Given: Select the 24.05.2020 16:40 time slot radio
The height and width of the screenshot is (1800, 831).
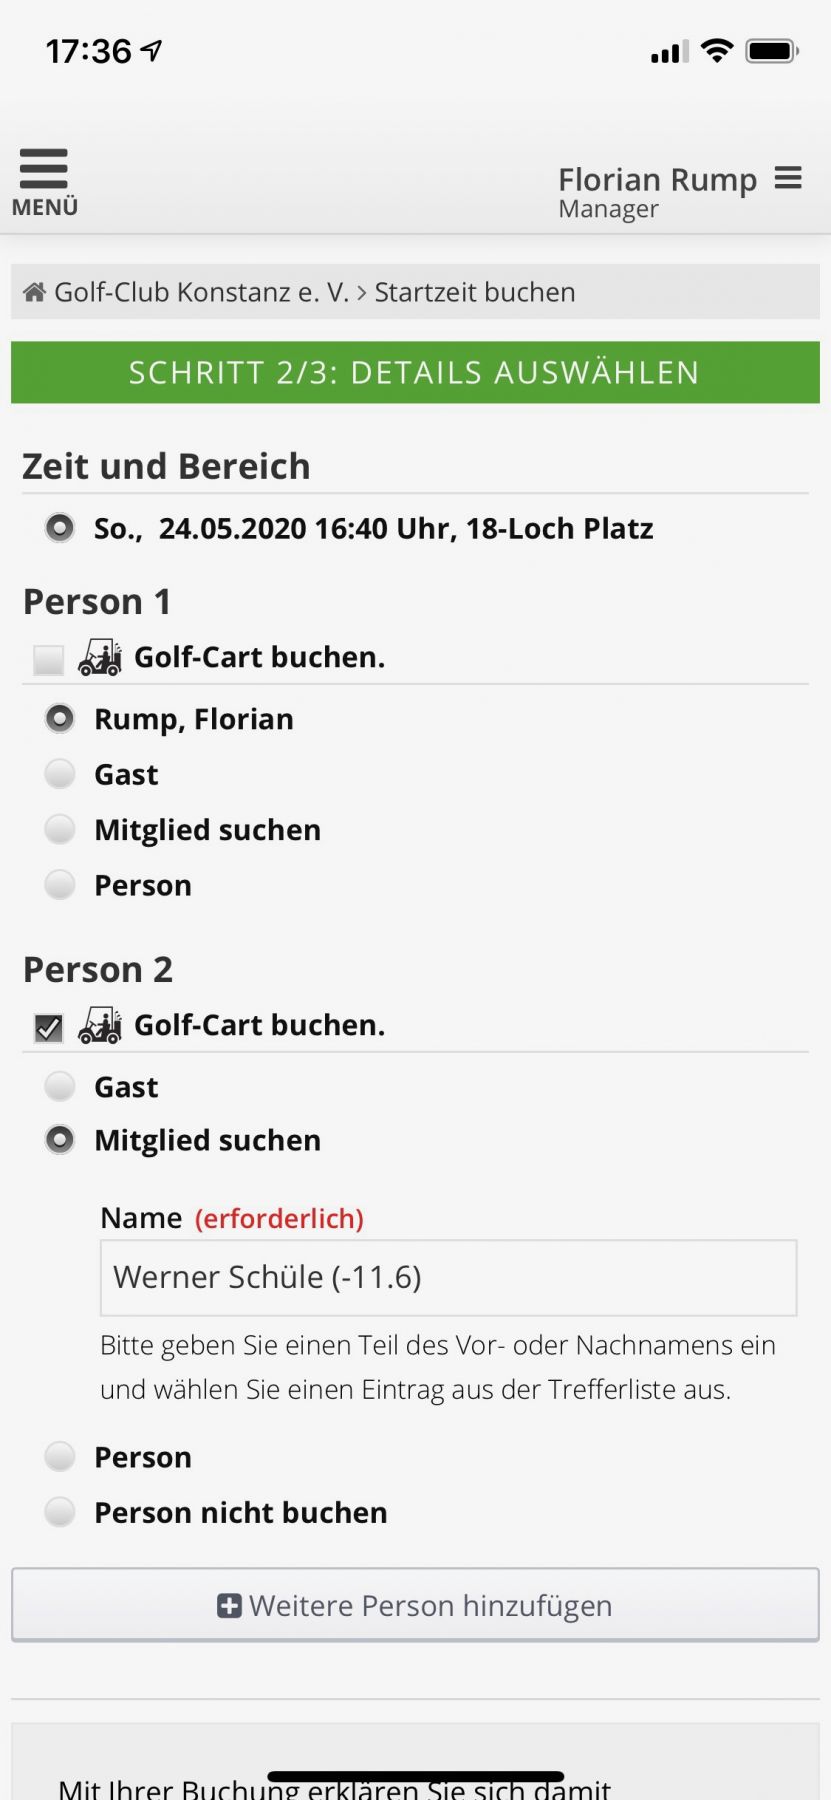Looking at the screenshot, I should pyautogui.click(x=60, y=527).
